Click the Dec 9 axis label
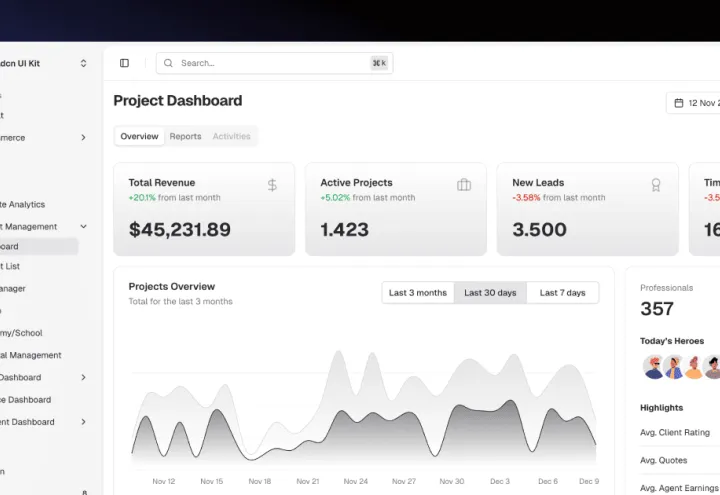 tap(589, 481)
